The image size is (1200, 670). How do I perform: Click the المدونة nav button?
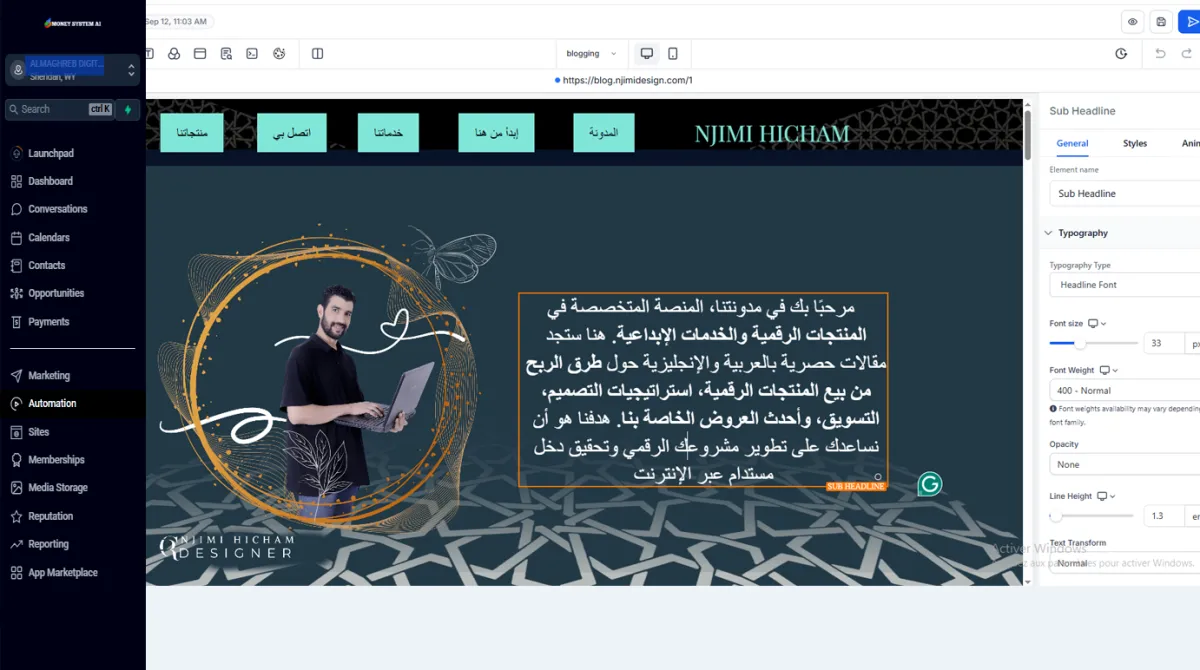pos(604,132)
